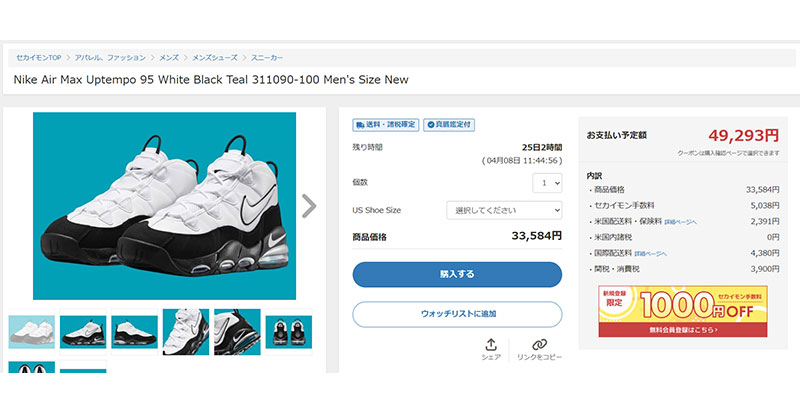Click the 1000円OFF registration banner
Screen dimensions: 800x413
tap(683, 312)
